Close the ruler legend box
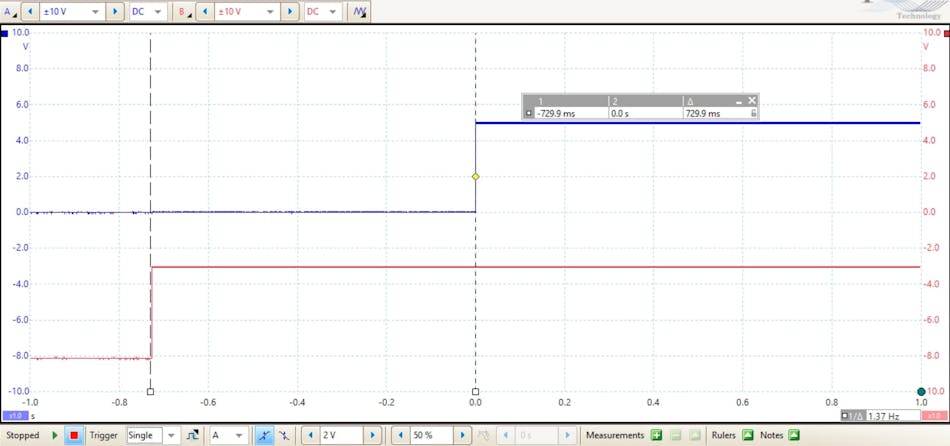Image resolution: width=950 pixels, height=446 pixels. [752, 101]
